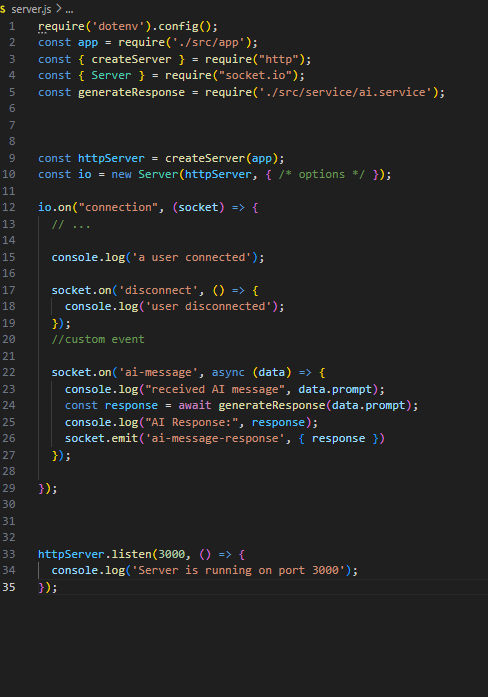This screenshot has height=697, width=488.
Task: Click line number 33 in the gutter
Action: (x=8, y=554)
